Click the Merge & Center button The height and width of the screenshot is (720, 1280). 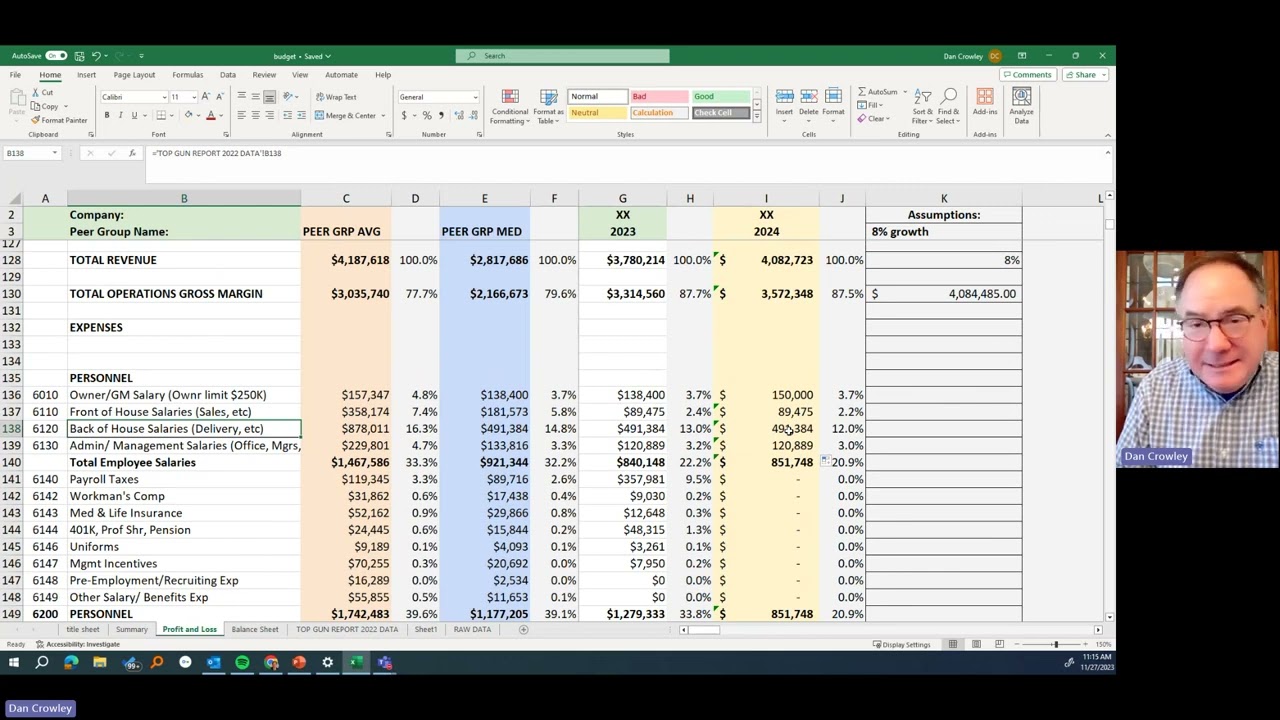tap(345, 116)
